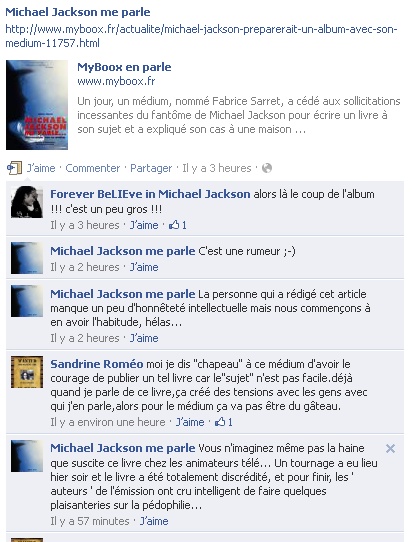Open the Michael Jackson me parle page title
The width and height of the screenshot is (416, 542).
pyautogui.click(x=78, y=12)
